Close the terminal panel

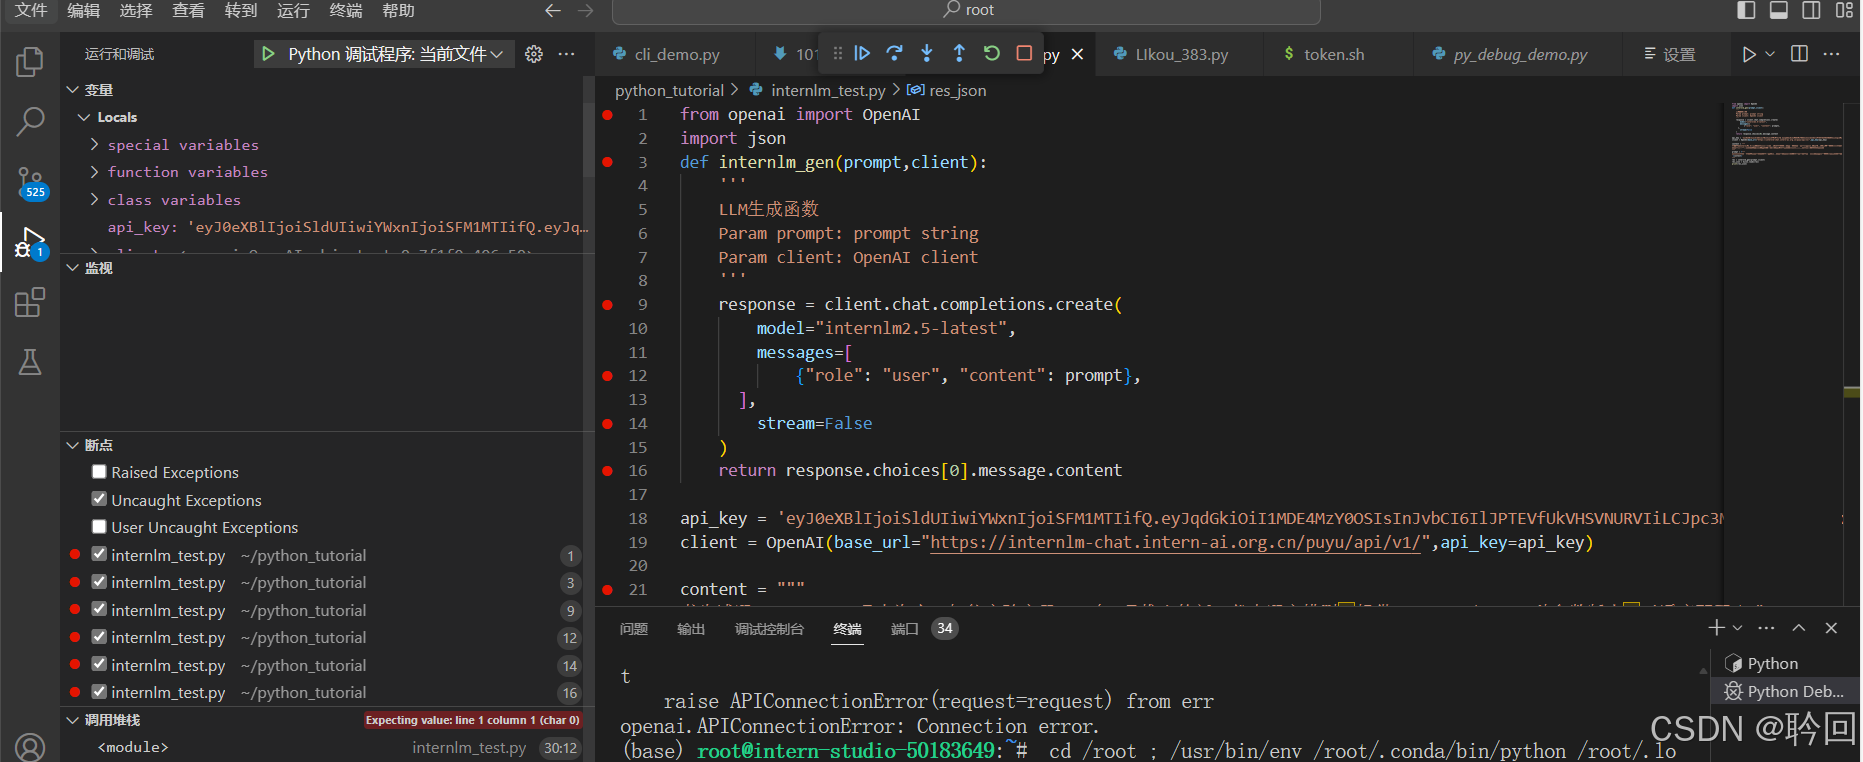click(x=1831, y=628)
